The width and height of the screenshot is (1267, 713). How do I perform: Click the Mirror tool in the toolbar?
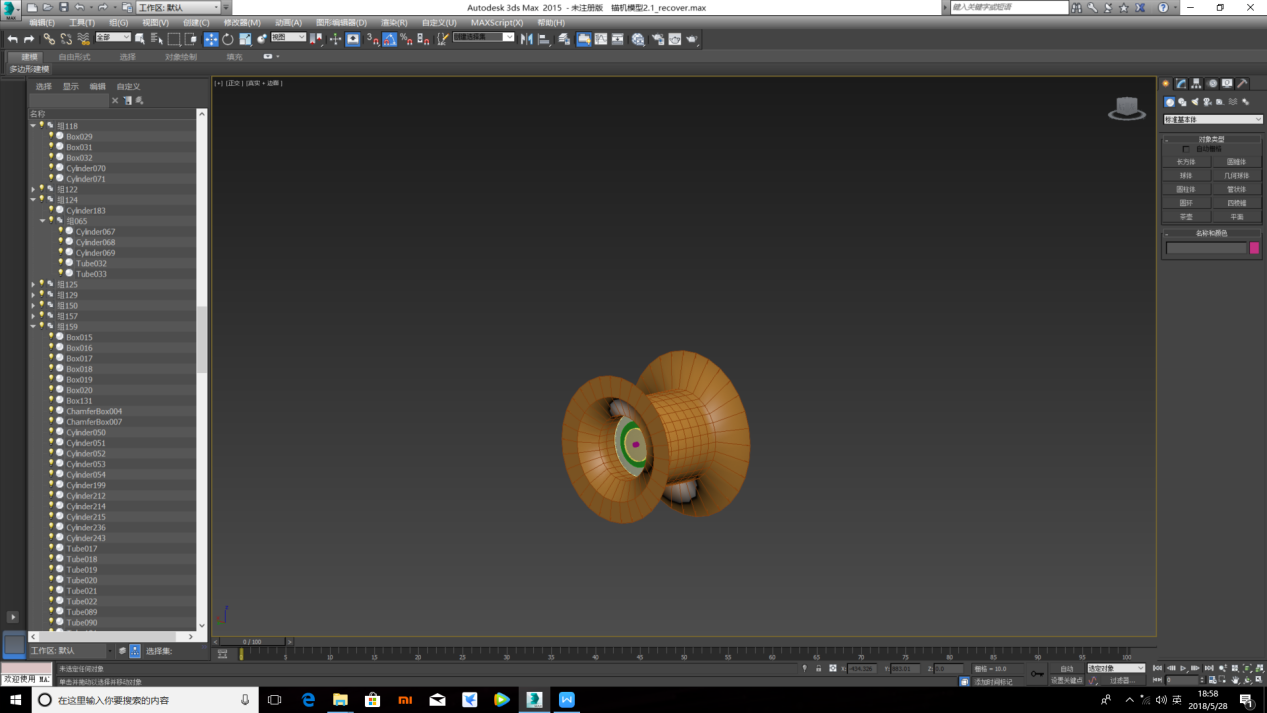coord(527,39)
